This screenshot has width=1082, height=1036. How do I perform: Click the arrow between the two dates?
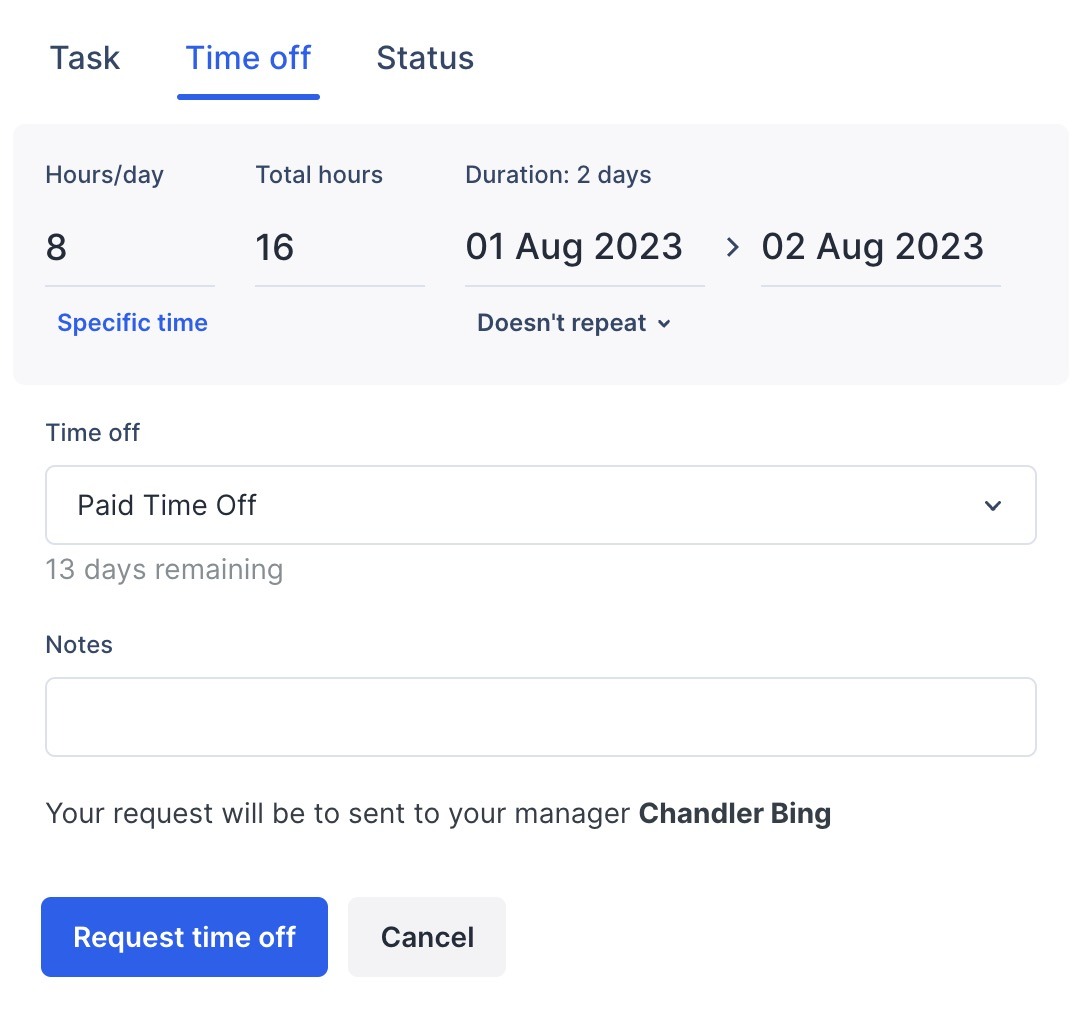[733, 247]
